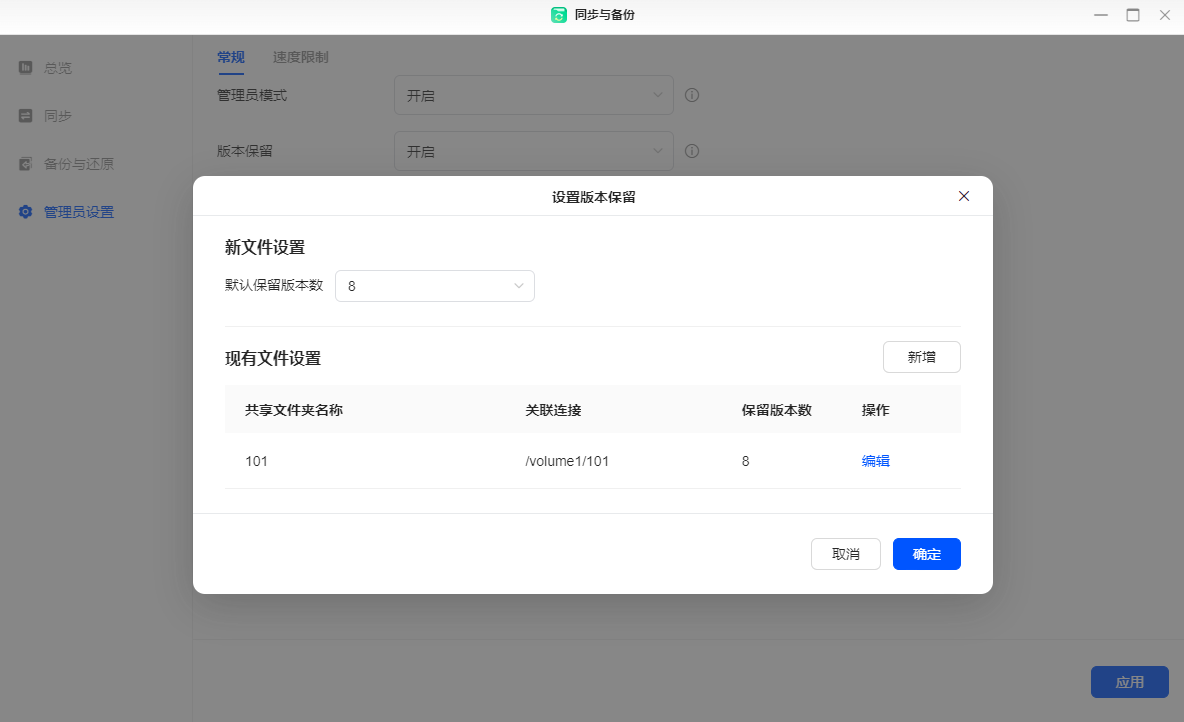Open 备份与还原 in the sidebar

[x=66, y=164]
